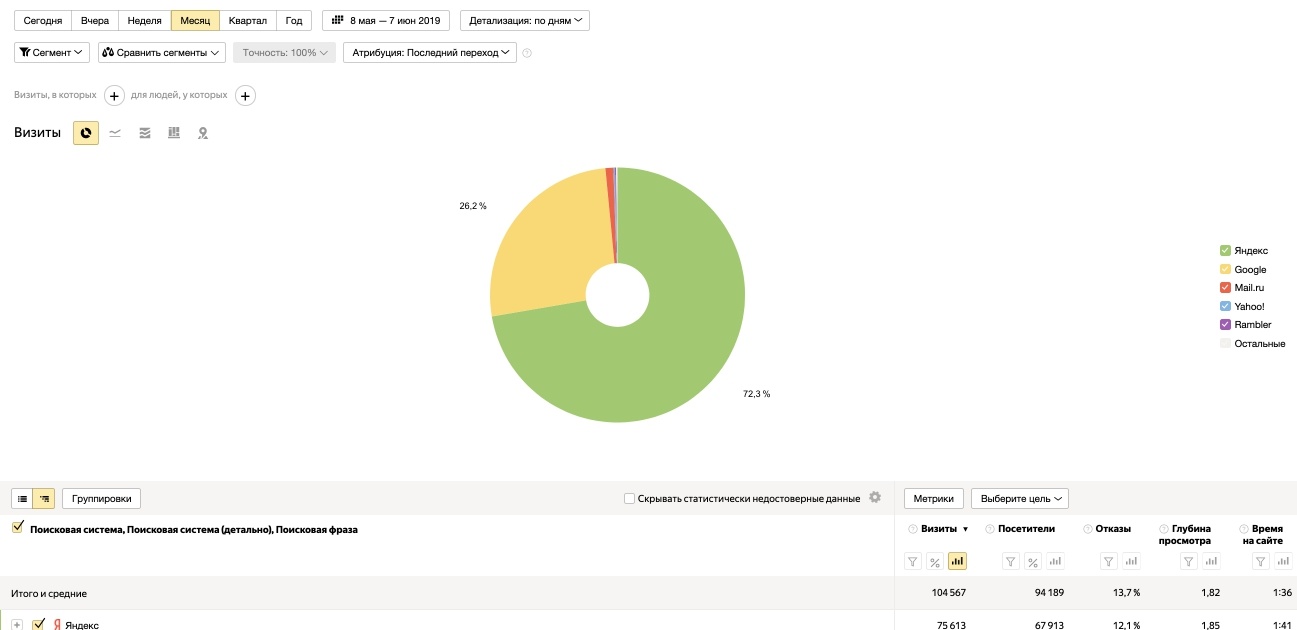Open table settings gear icon
This screenshot has height=630, width=1297.
coord(875,497)
